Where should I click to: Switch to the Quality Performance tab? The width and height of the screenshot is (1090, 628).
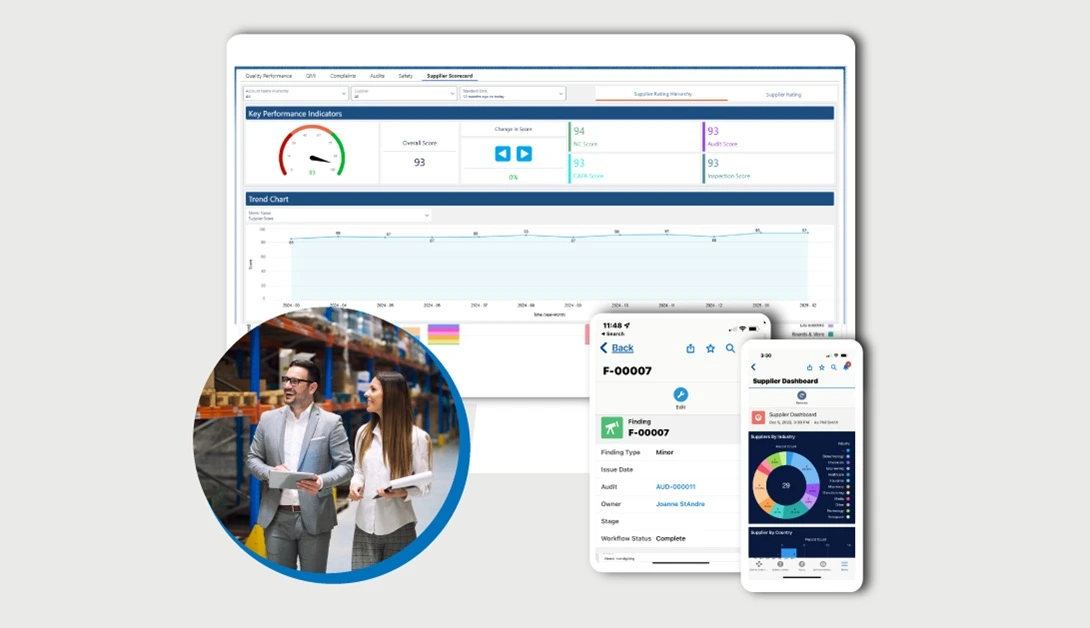268,76
